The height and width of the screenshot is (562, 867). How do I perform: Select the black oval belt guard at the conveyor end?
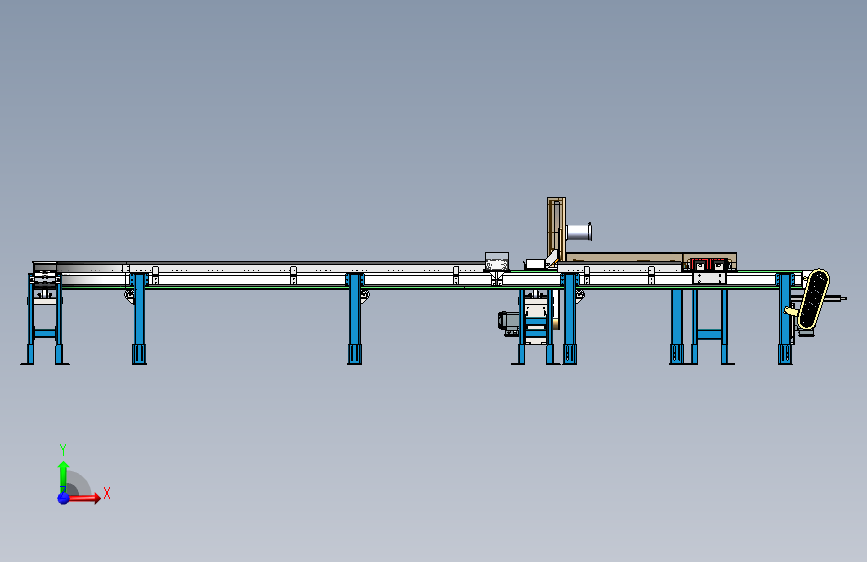point(814,299)
